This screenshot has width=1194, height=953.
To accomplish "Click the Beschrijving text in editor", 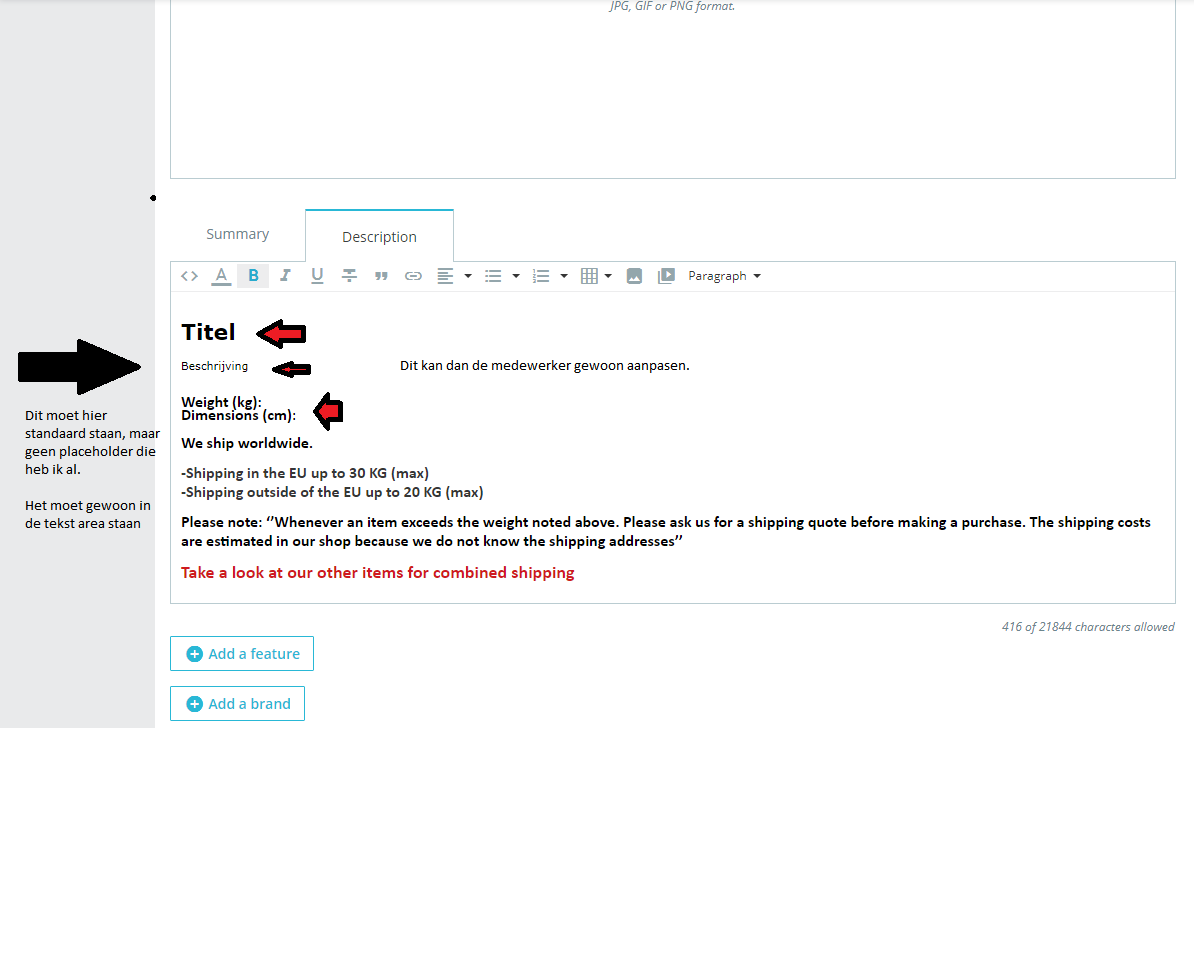I will (x=215, y=366).
